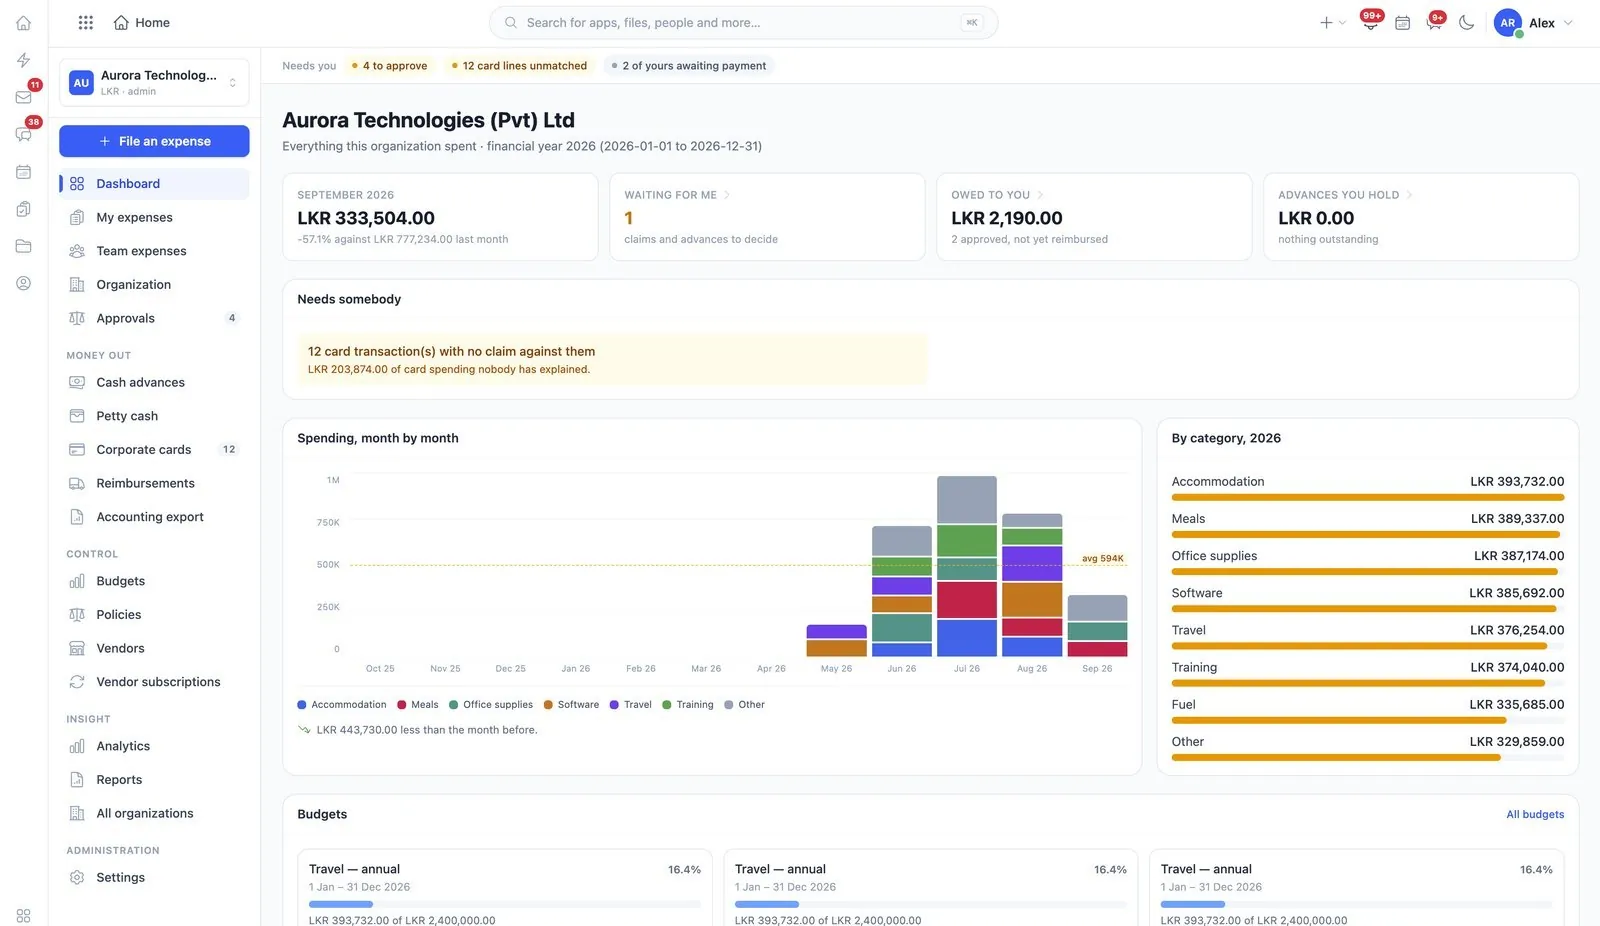Click the Vendors store icon

coord(77,648)
